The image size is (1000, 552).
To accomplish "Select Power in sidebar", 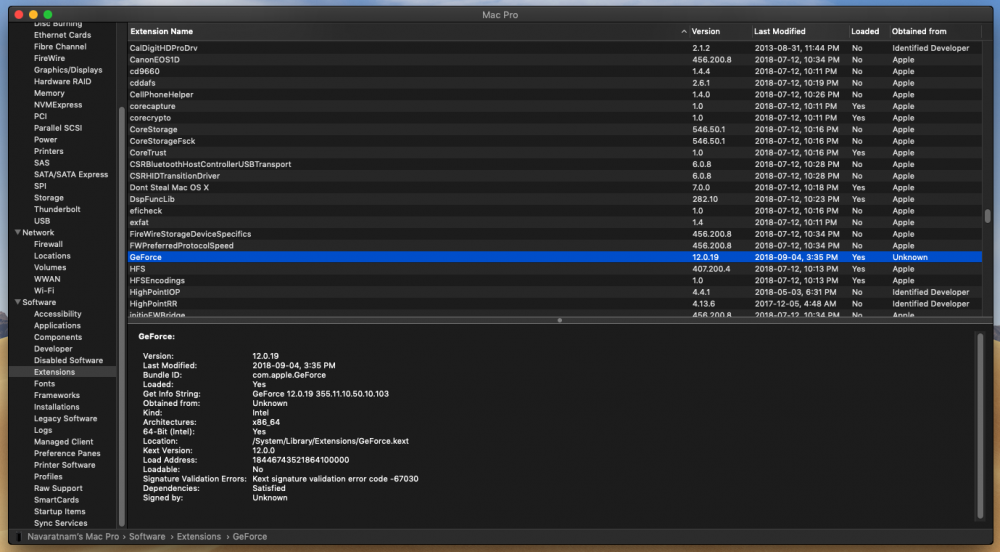I will tap(45, 140).
